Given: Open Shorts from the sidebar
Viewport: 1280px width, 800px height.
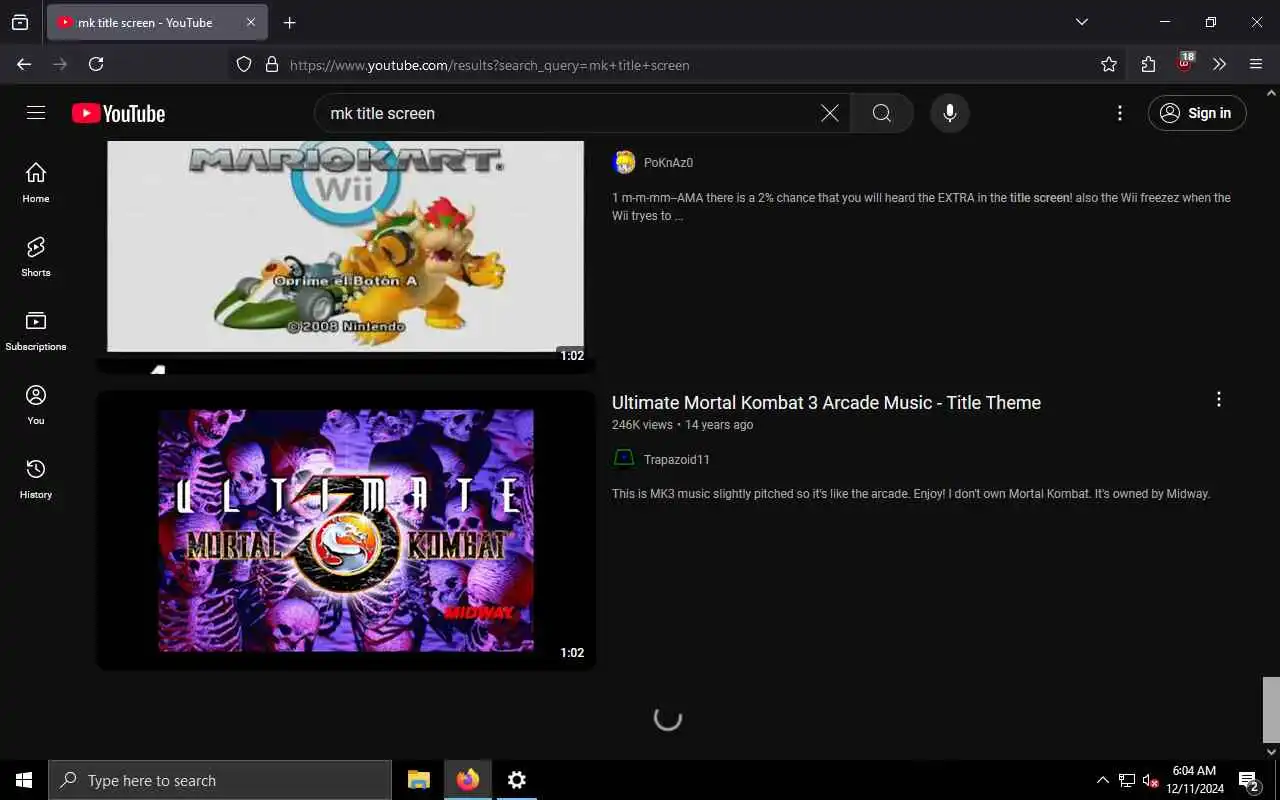Looking at the screenshot, I should click(36, 257).
